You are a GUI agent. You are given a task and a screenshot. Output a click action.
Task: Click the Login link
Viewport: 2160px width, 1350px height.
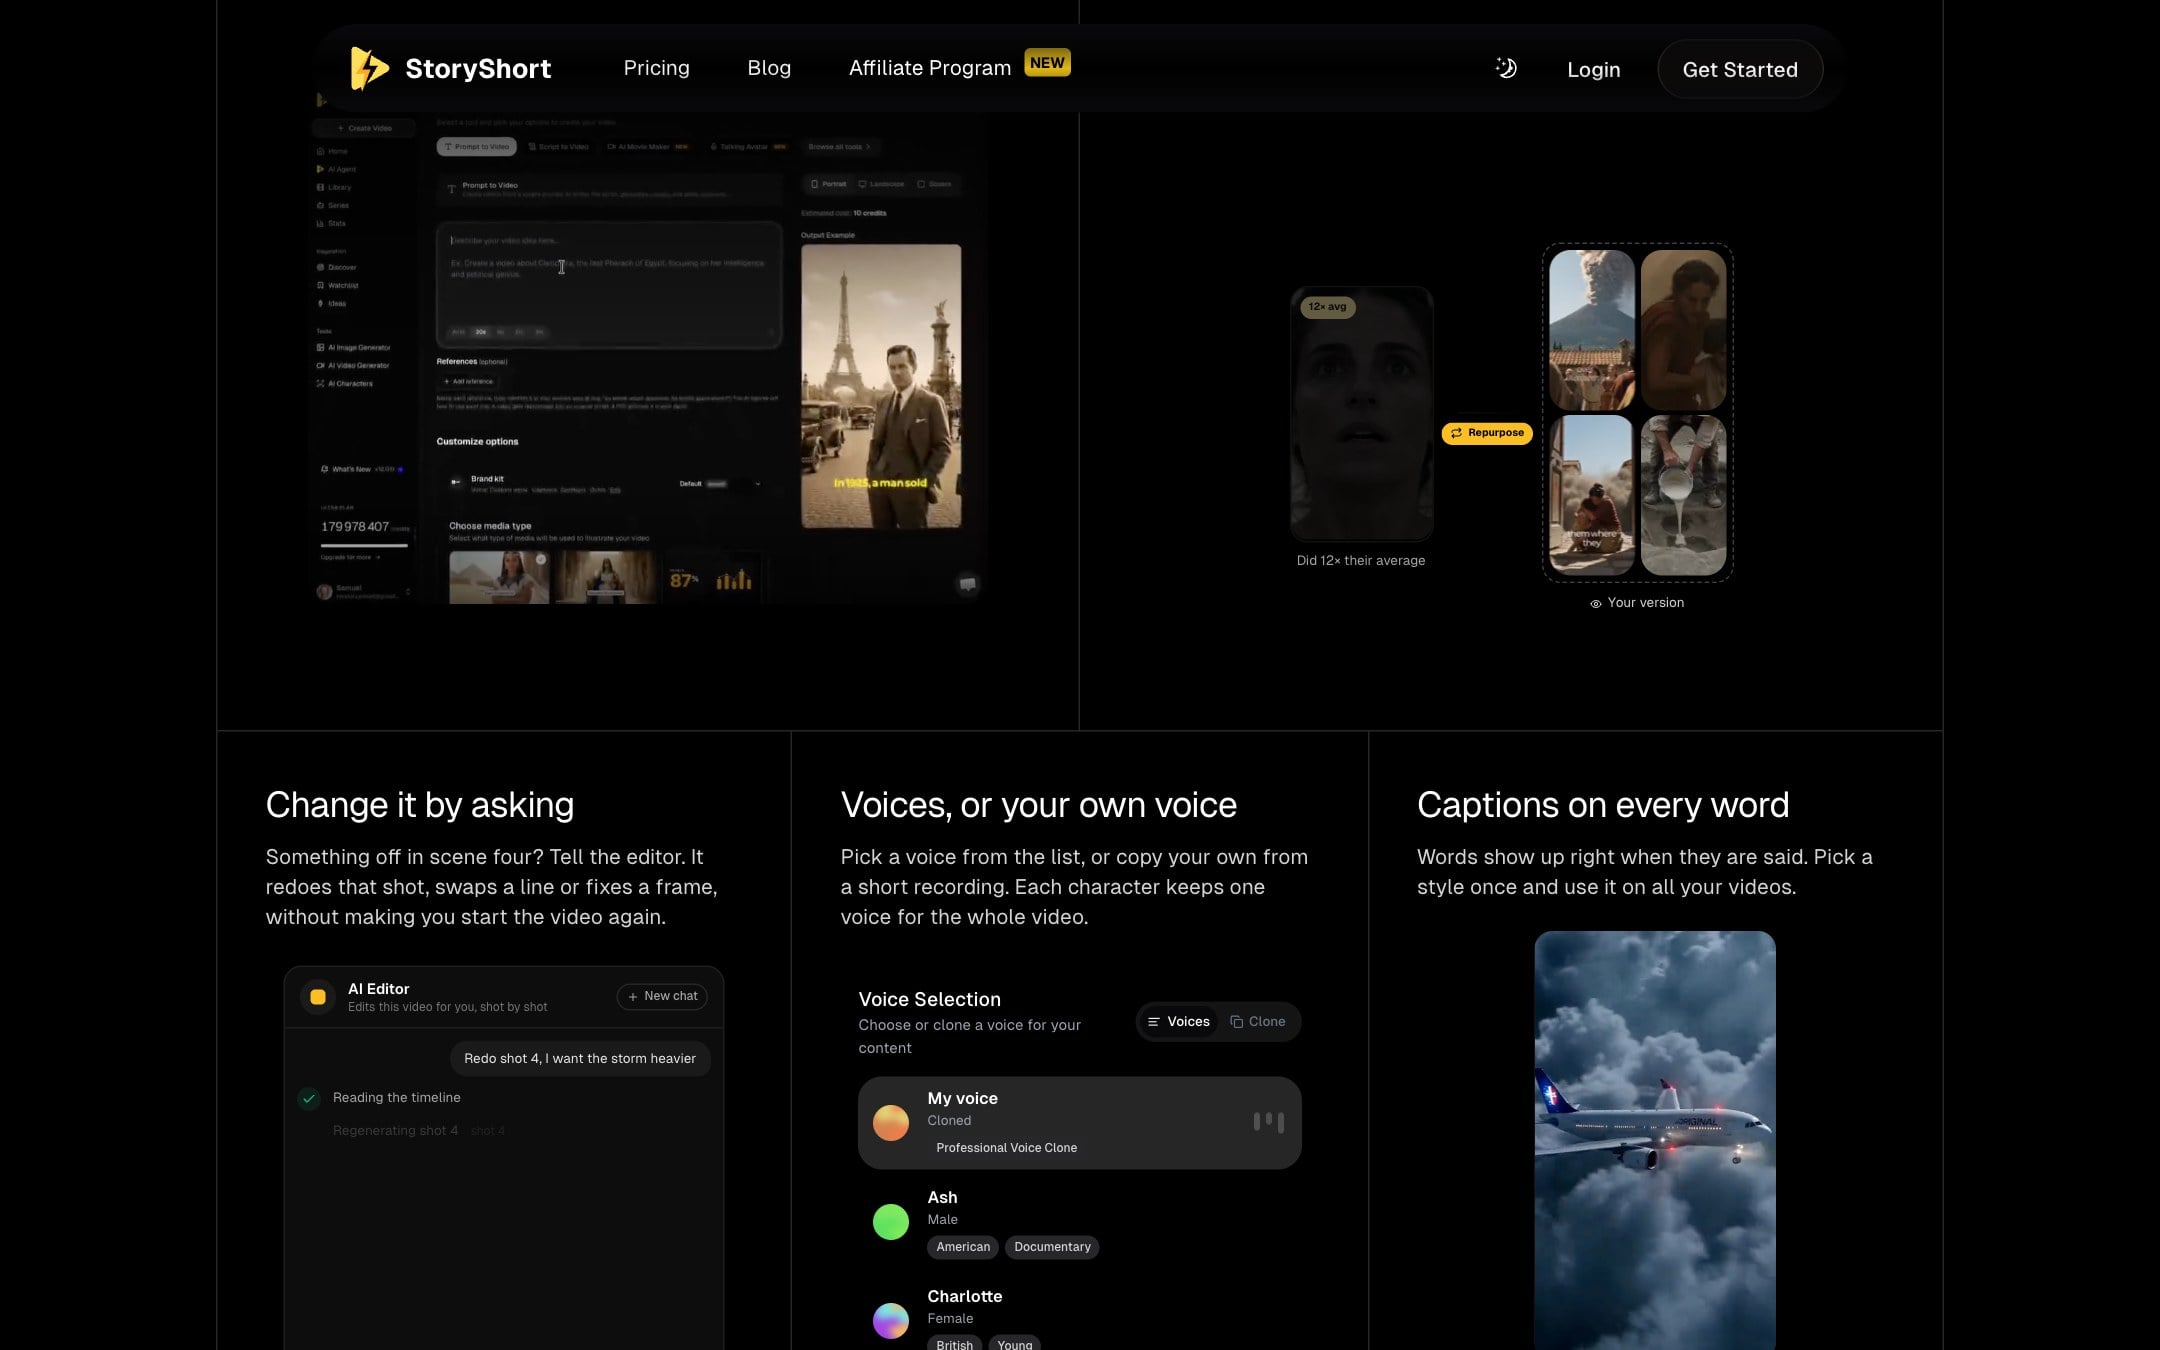pos(1593,70)
